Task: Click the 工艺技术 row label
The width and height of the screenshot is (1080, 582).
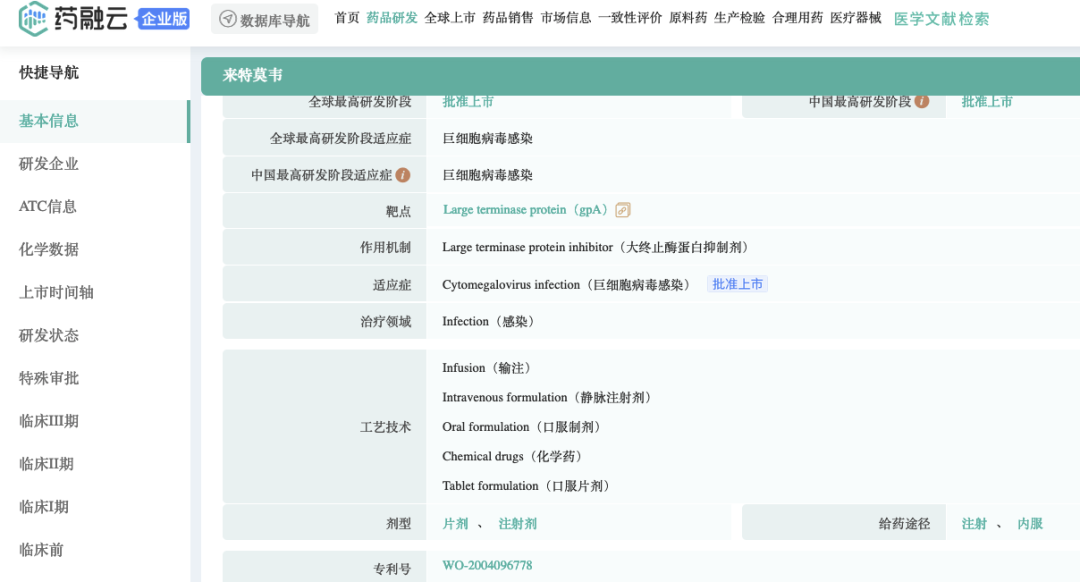Action: pos(385,427)
